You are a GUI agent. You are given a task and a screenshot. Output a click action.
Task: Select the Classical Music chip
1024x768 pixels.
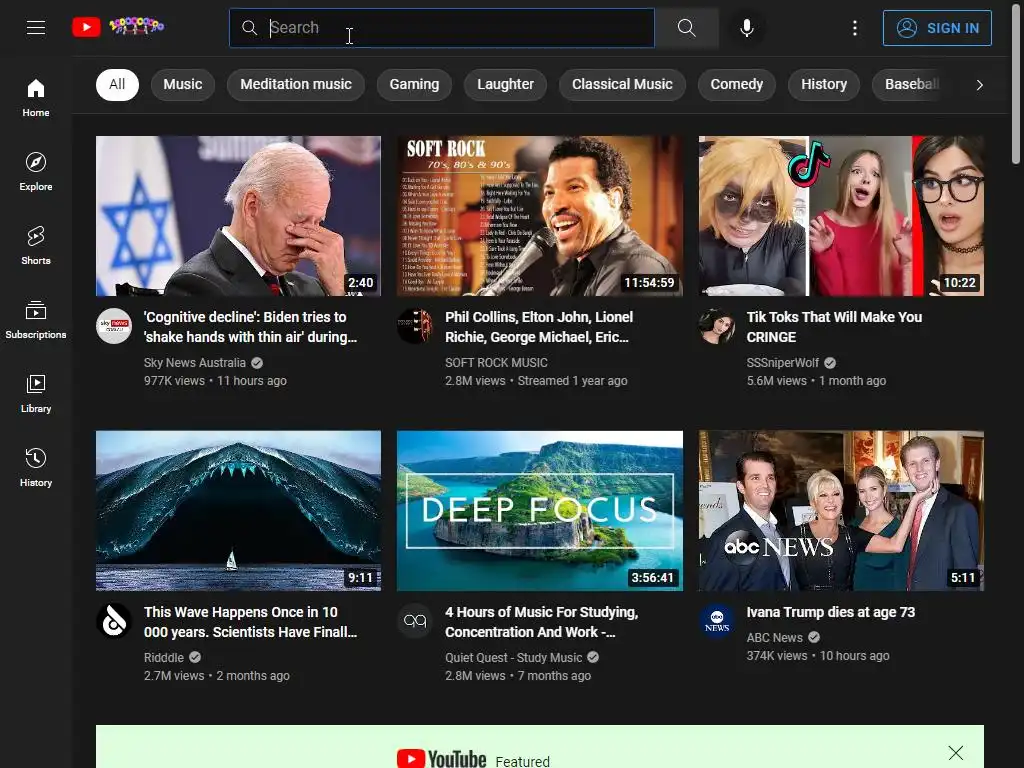click(x=622, y=84)
